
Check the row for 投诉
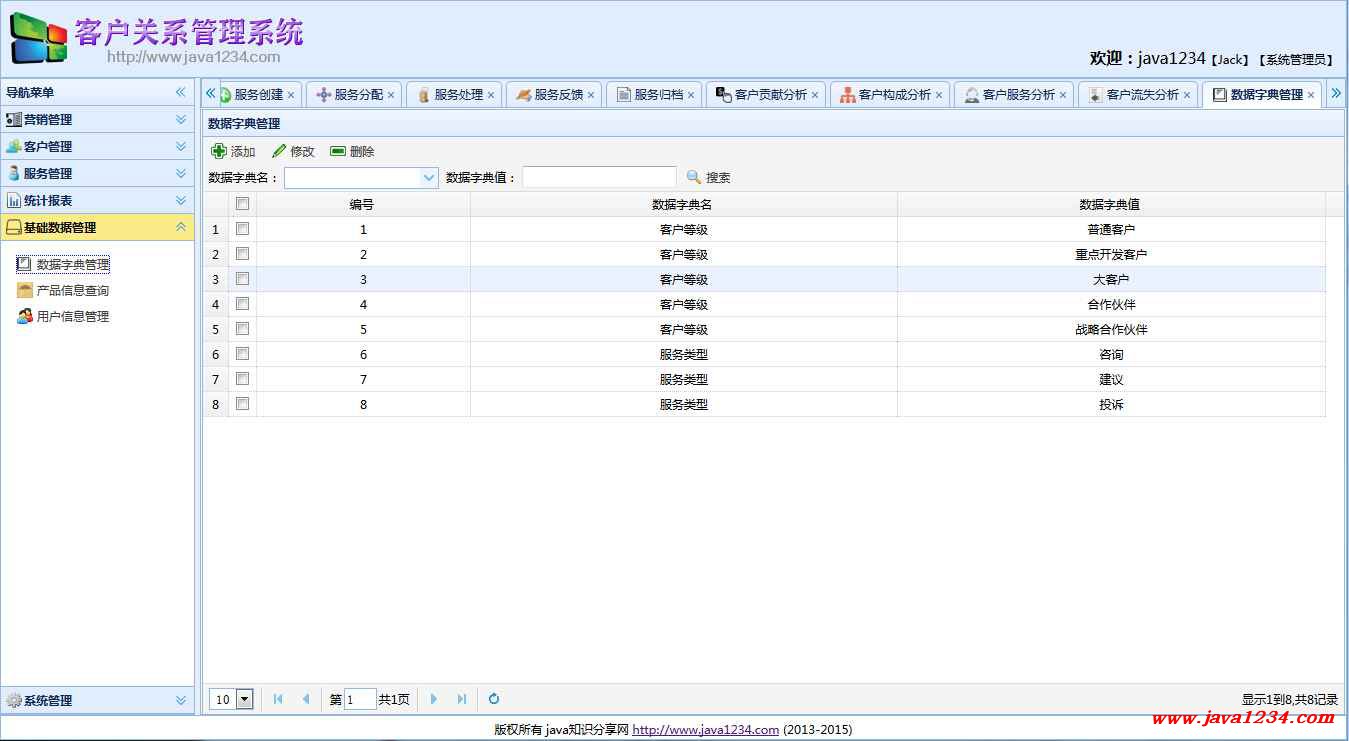[242, 404]
